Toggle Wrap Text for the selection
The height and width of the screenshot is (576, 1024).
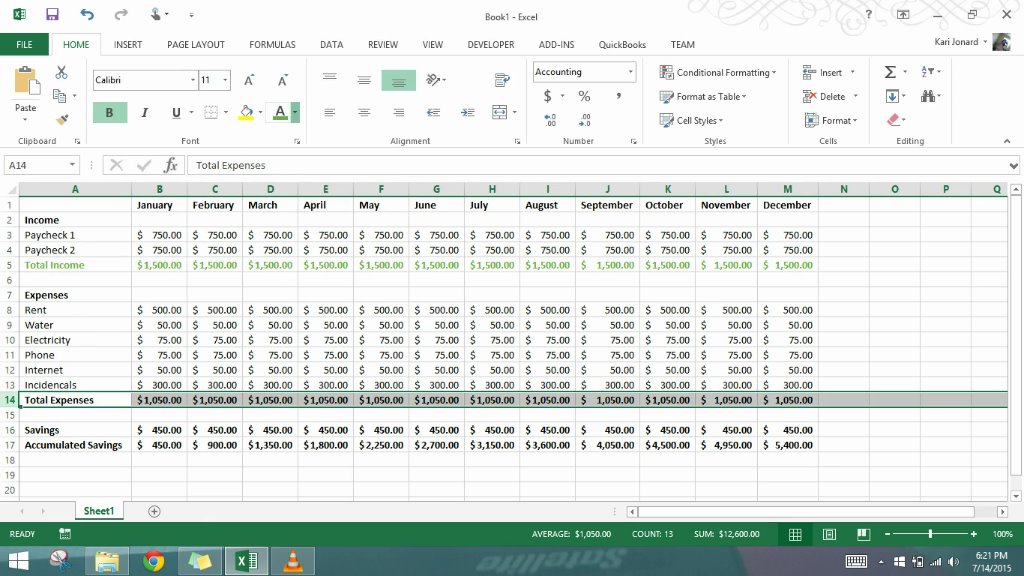tap(501, 79)
